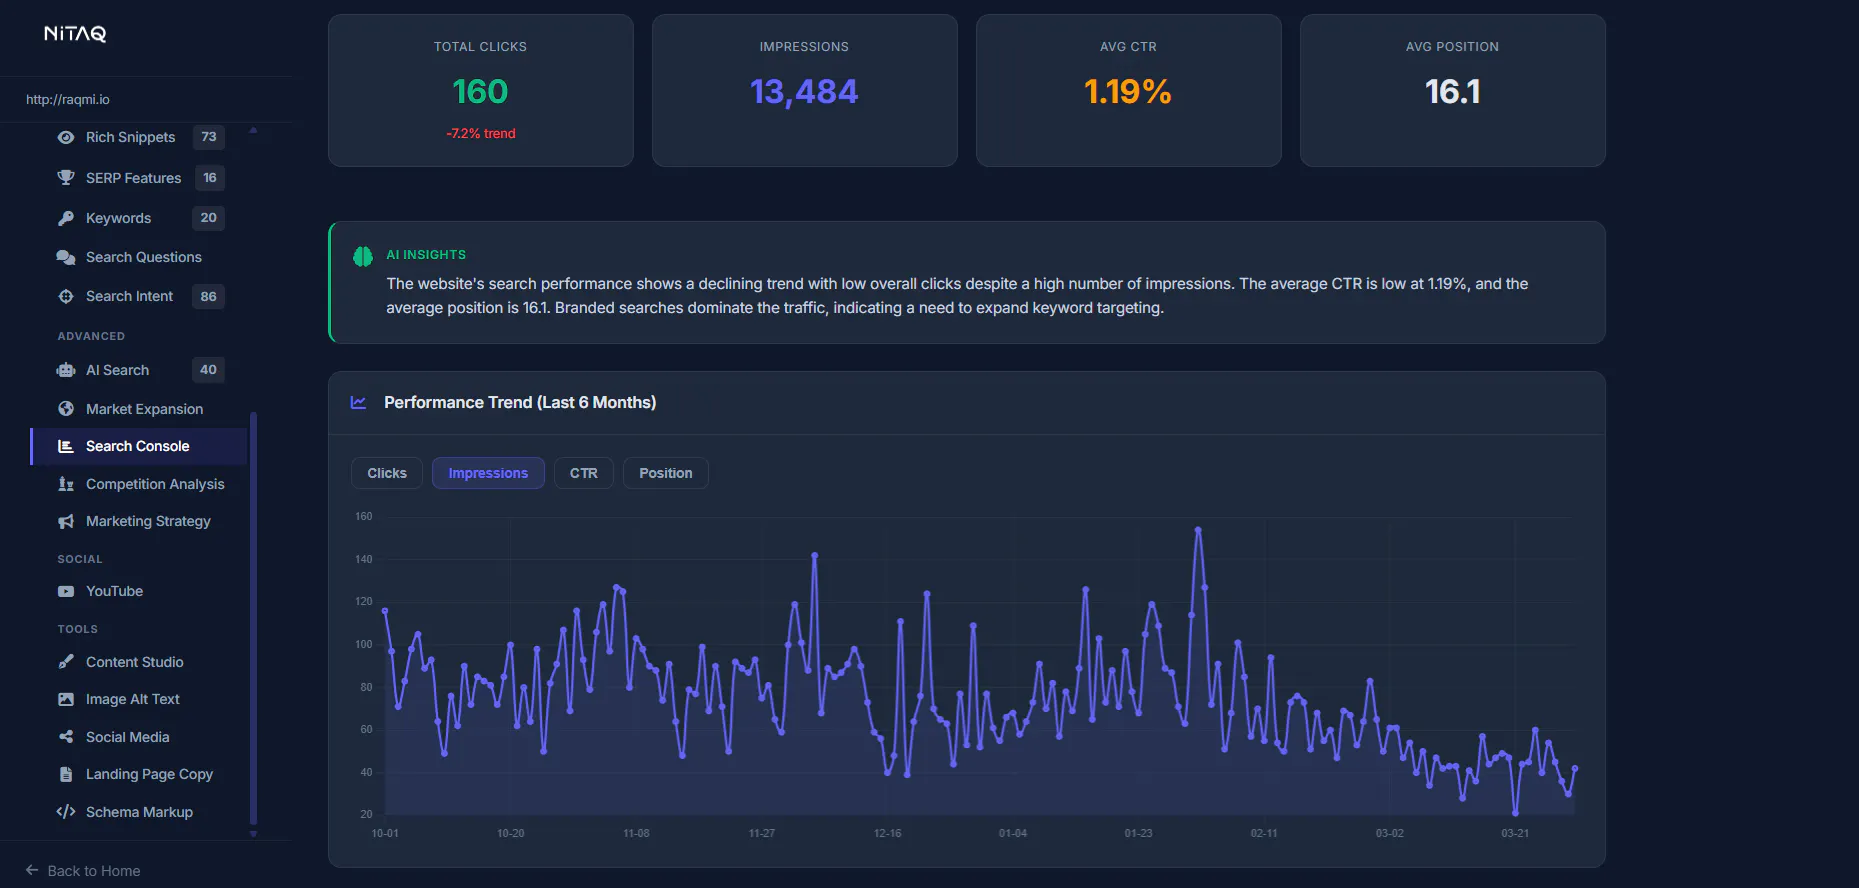Click the chart x-axis label 11-08
Screen dimensions: 1859x888
(x=636, y=833)
